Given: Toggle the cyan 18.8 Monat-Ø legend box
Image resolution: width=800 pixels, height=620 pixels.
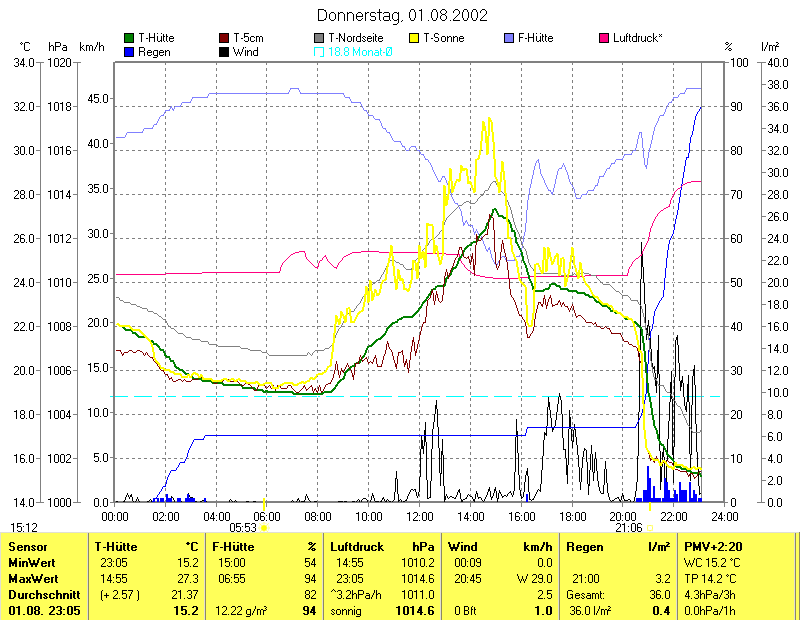Looking at the screenshot, I should [319, 51].
